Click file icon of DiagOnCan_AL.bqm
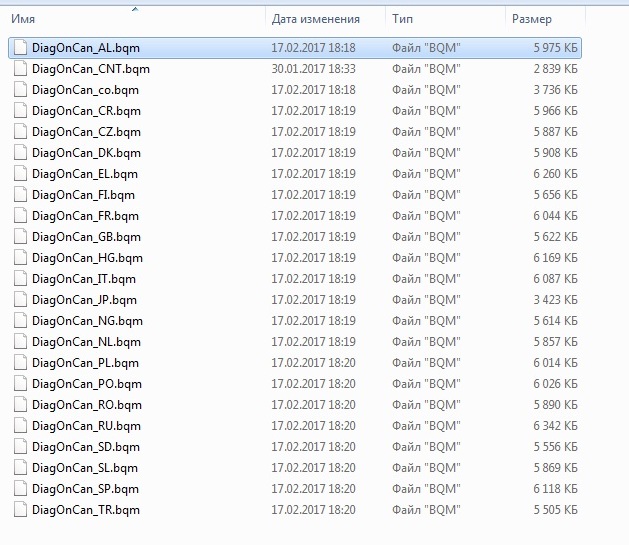629x545 pixels. [x=20, y=48]
